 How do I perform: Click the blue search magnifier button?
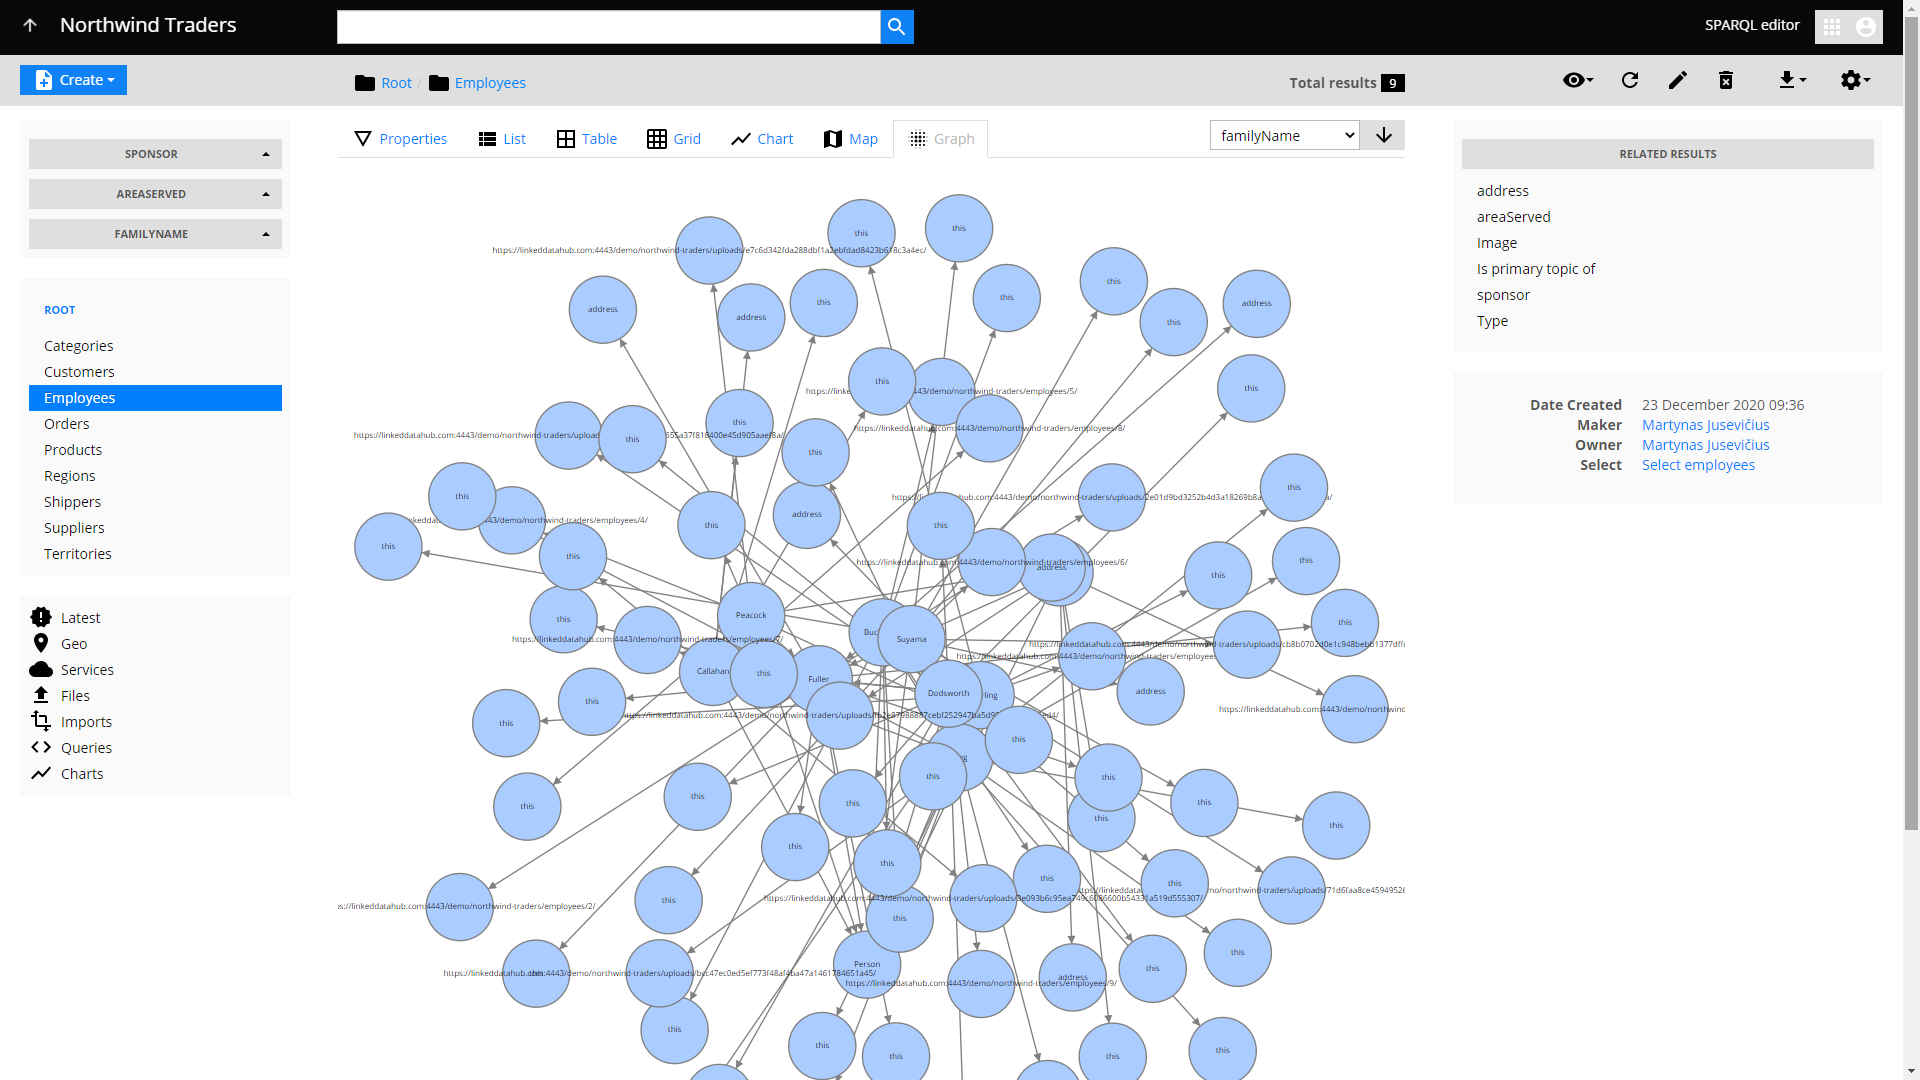(x=897, y=27)
